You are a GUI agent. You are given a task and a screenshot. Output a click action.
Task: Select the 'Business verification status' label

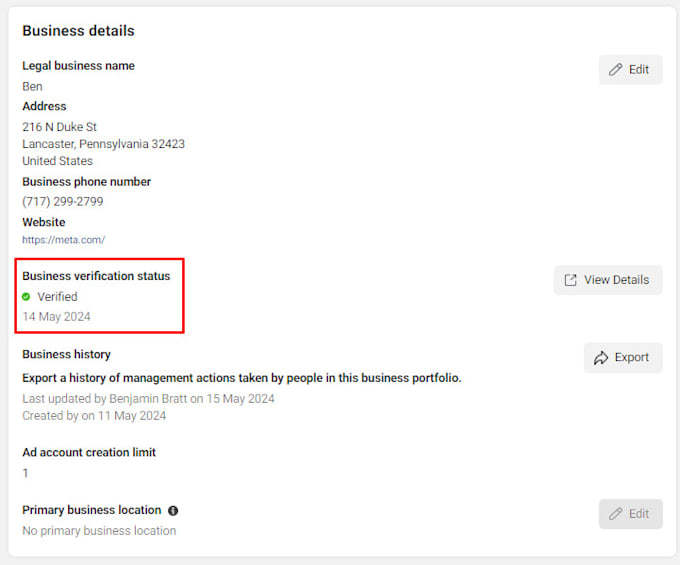96,276
